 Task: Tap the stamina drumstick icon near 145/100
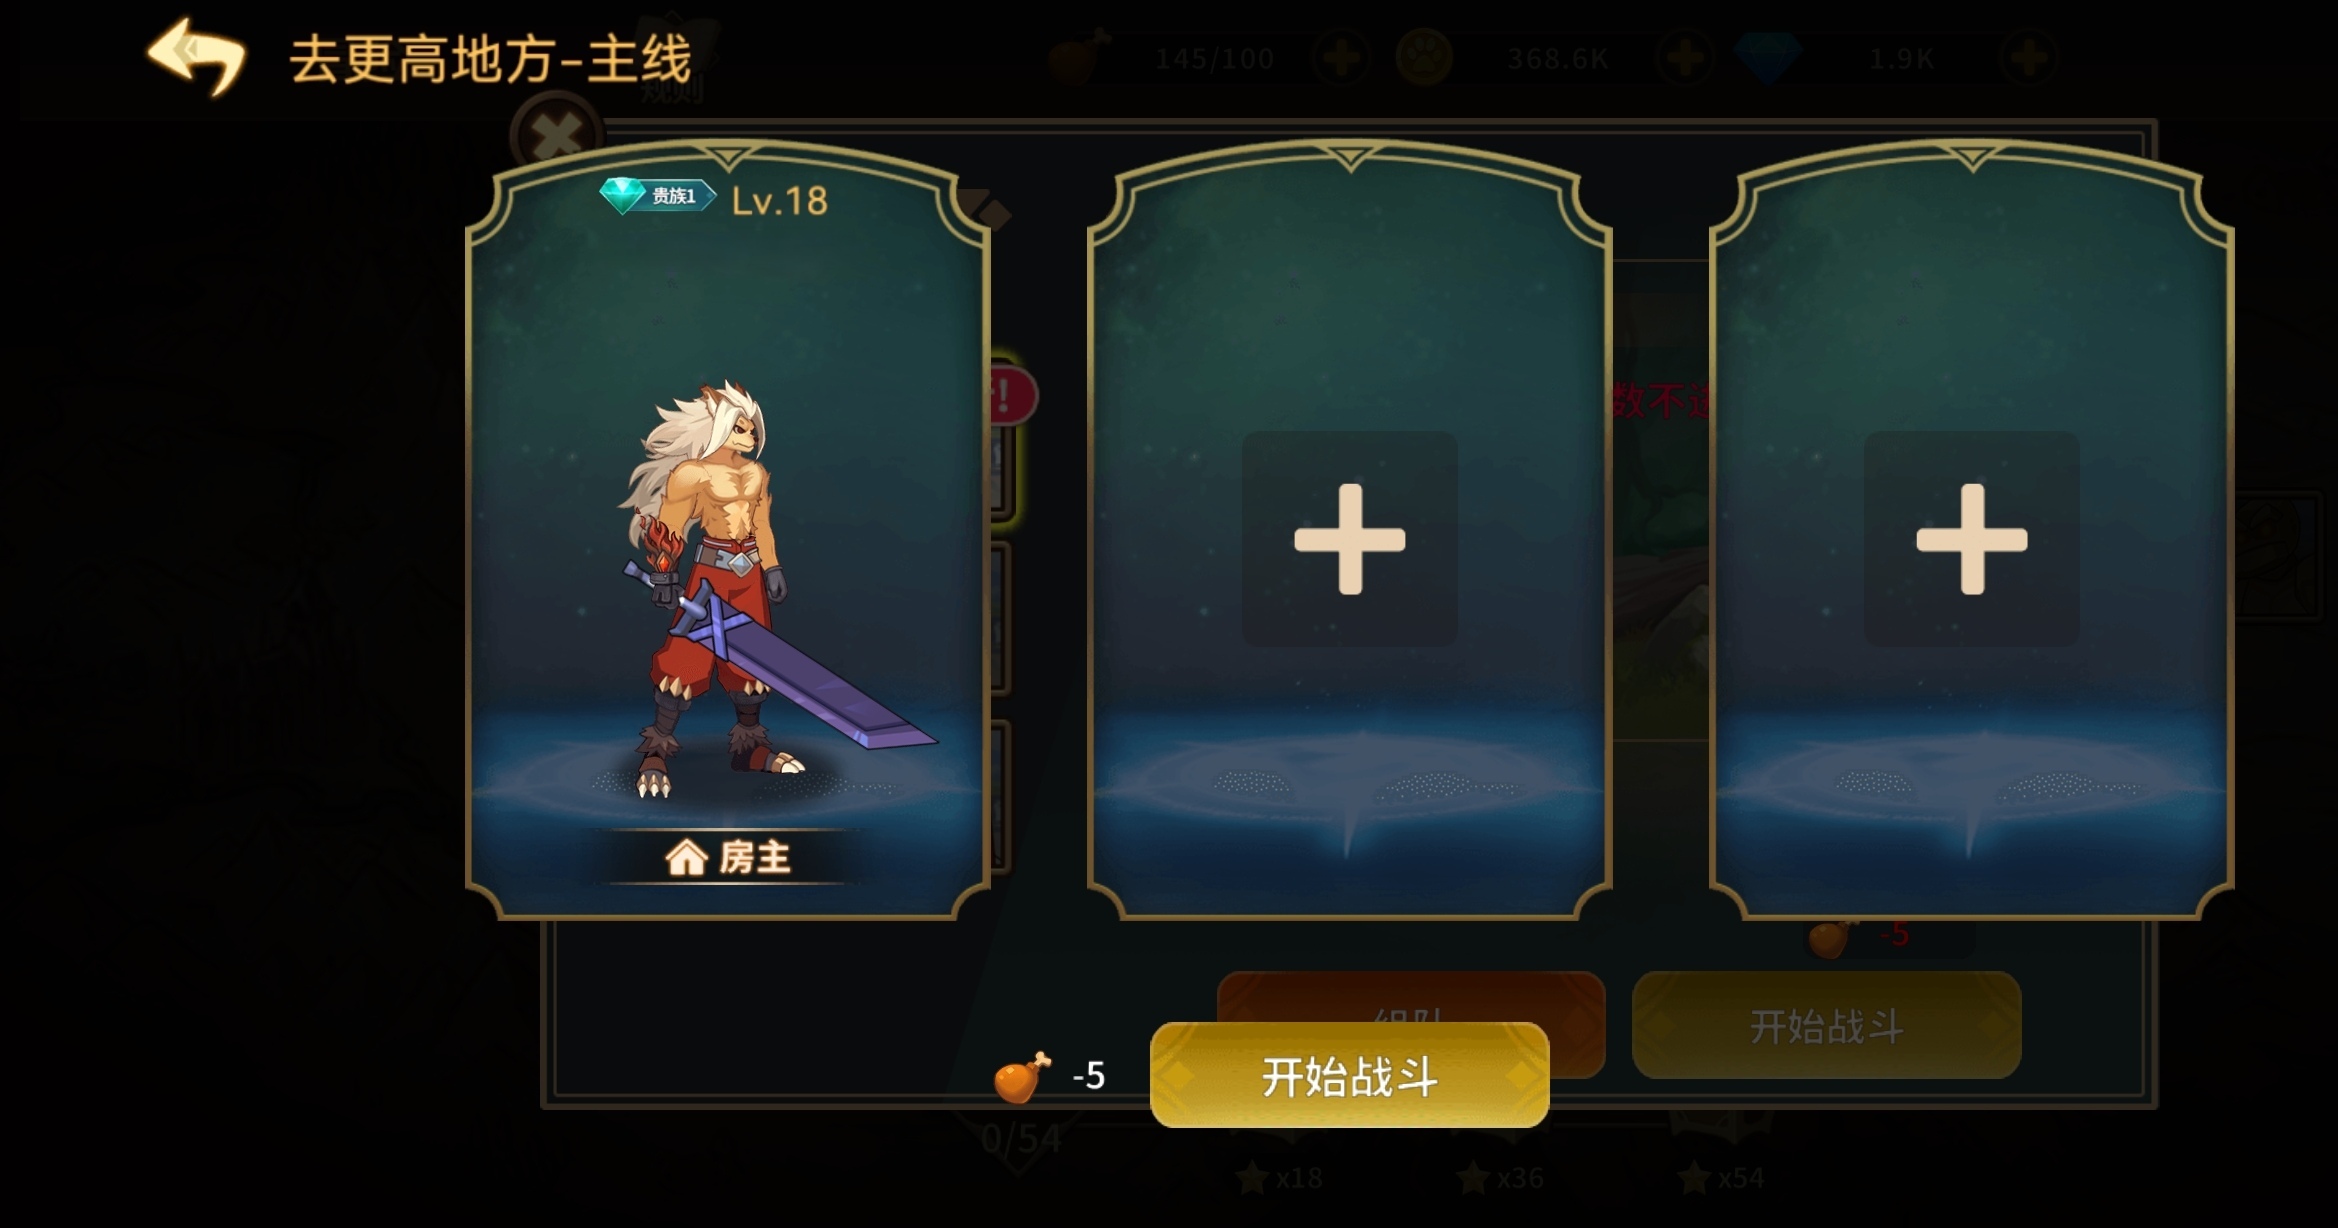click(1079, 56)
